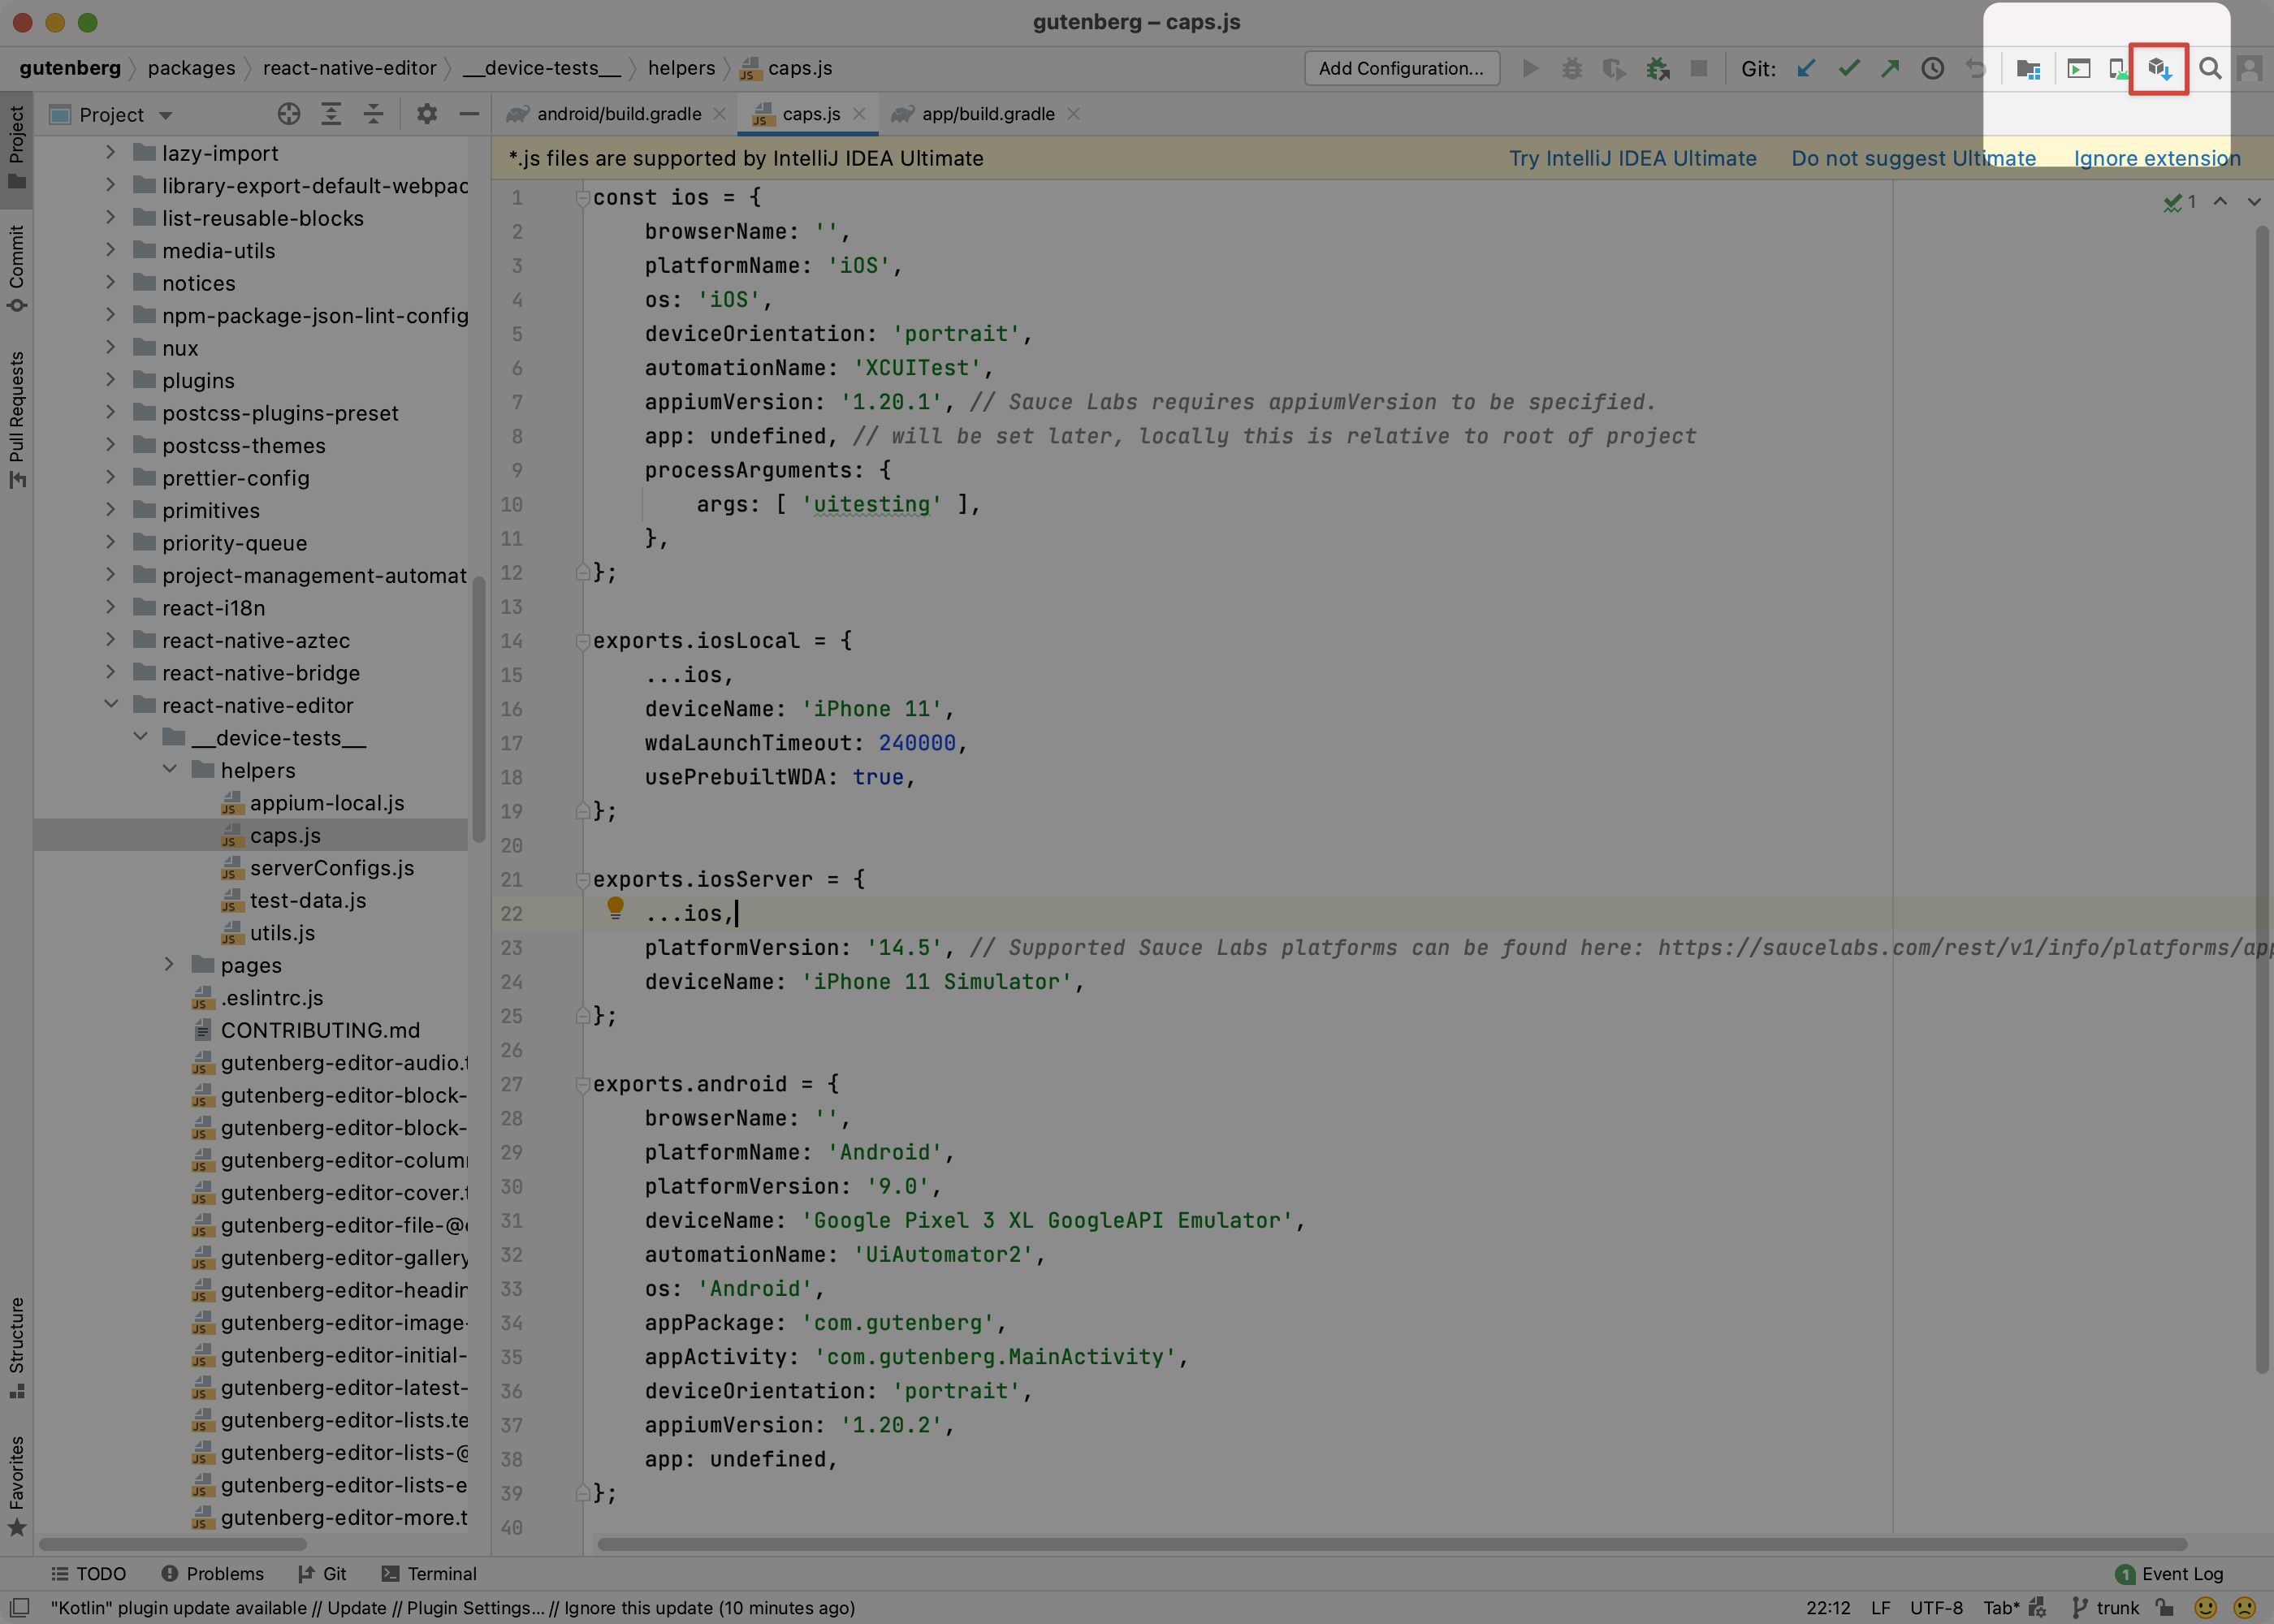Screen dimensions: 2274x1624
Task: Select the caps.js tab
Action: (805, 114)
